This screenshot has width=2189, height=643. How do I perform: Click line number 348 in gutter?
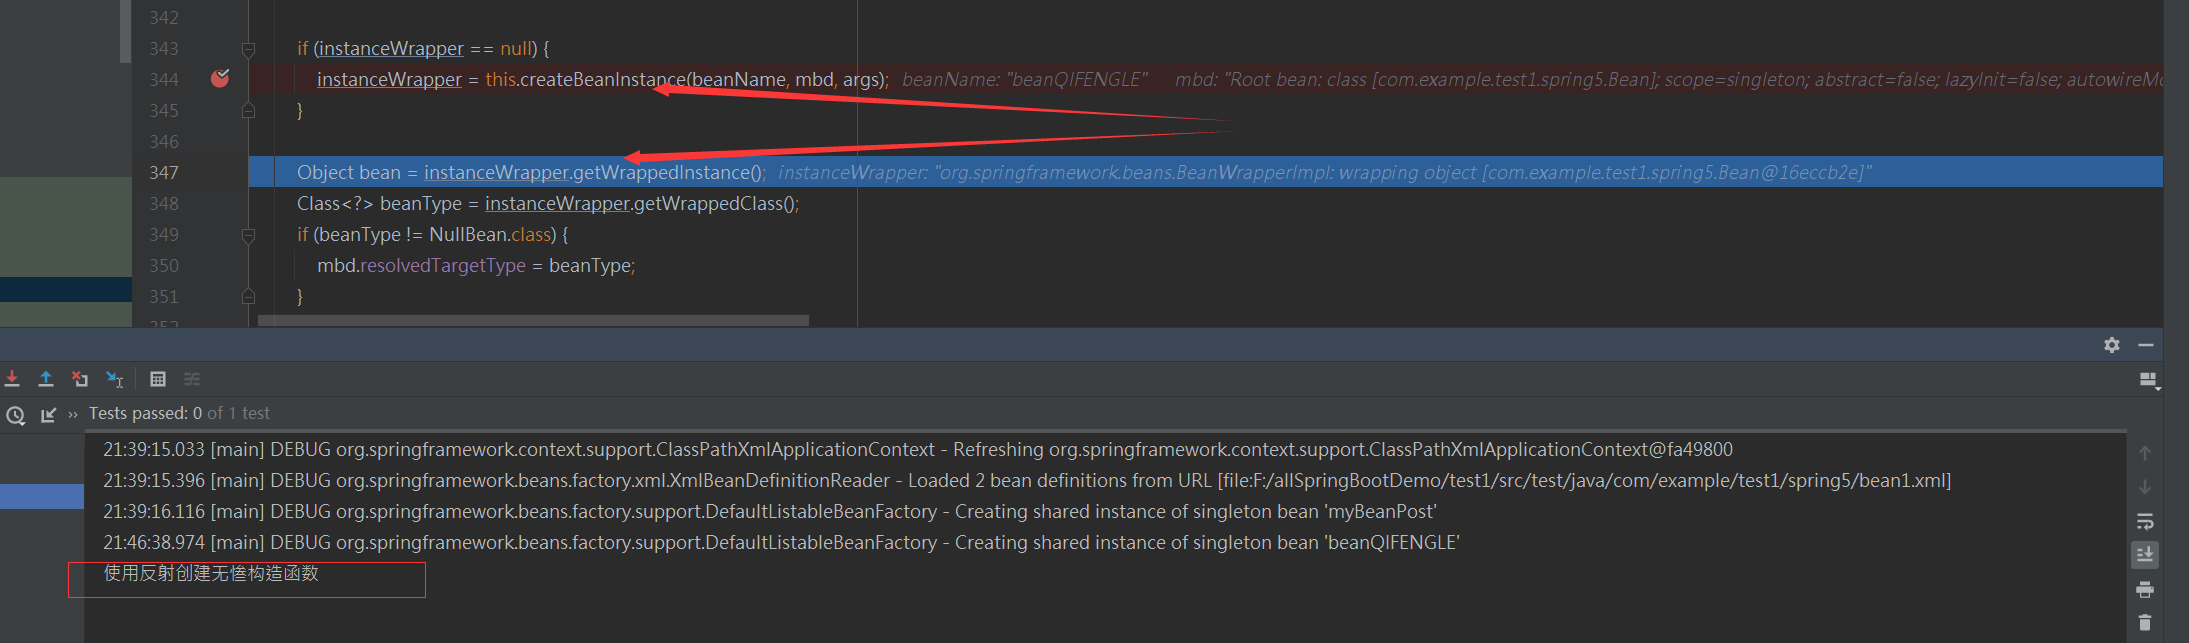coord(164,203)
